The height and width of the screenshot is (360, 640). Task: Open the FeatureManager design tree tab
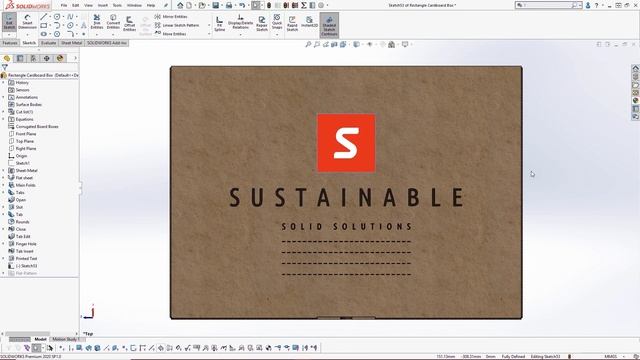click(7, 58)
